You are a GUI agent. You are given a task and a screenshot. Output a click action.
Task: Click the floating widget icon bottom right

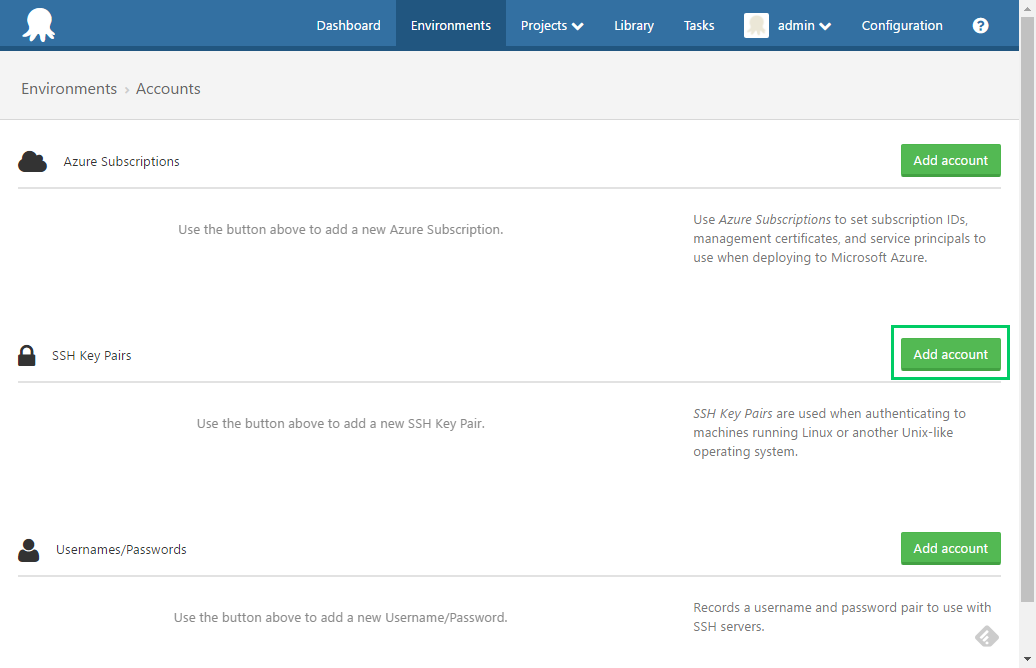[986, 636]
